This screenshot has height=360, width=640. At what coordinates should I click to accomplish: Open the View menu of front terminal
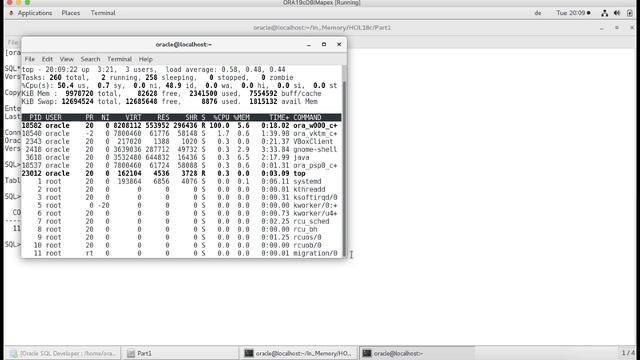point(67,59)
